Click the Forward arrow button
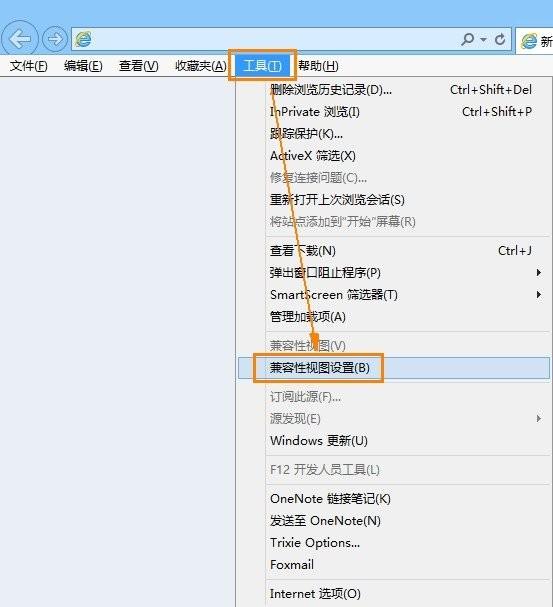The height and width of the screenshot is (607, 553). [55, 39]
